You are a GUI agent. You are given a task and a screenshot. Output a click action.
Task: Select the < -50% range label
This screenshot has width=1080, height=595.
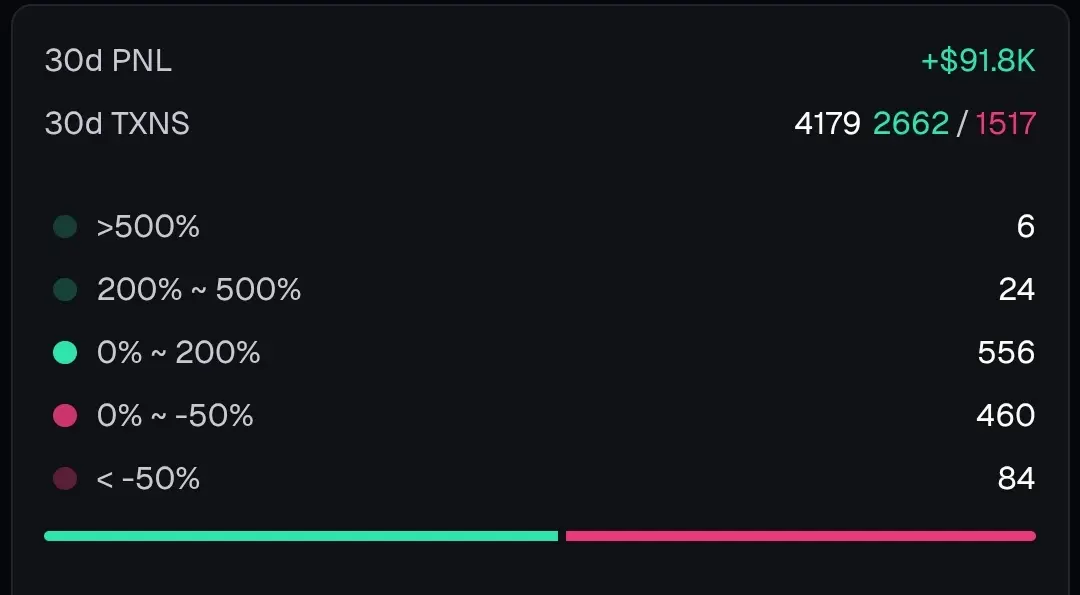[x=148, y=479]
